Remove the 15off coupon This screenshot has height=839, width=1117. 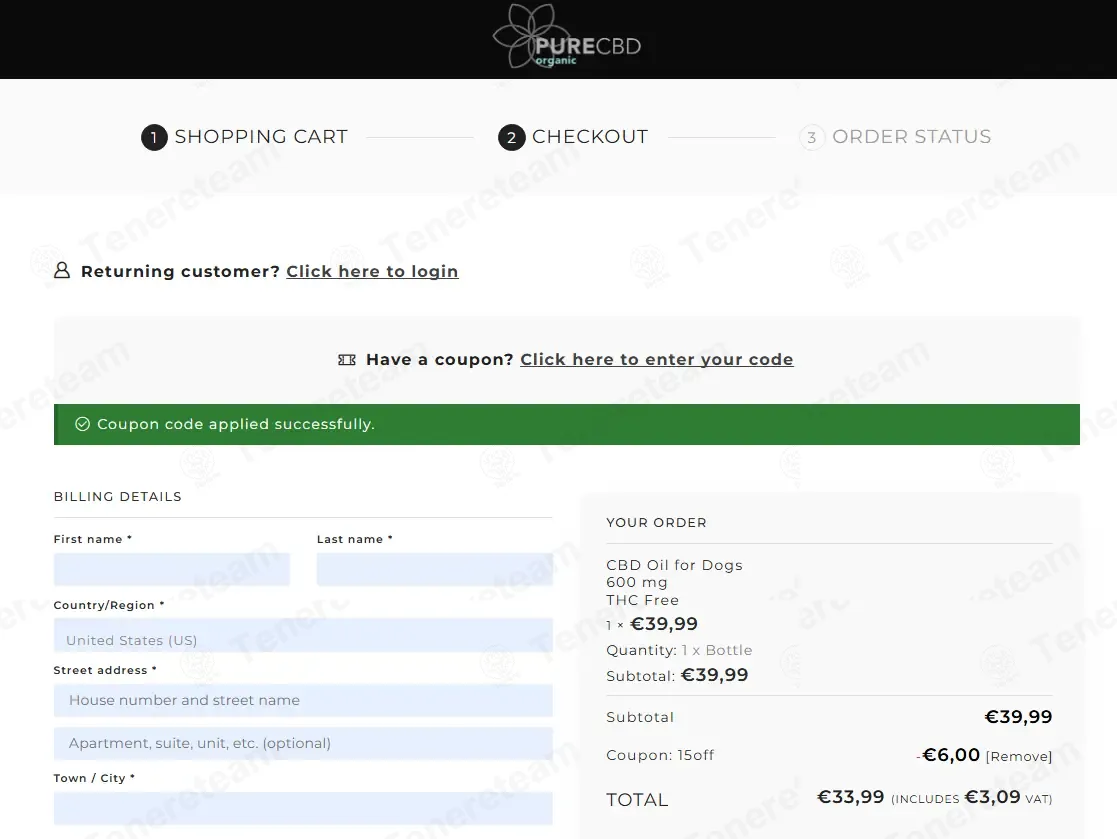coord(1019,756)
